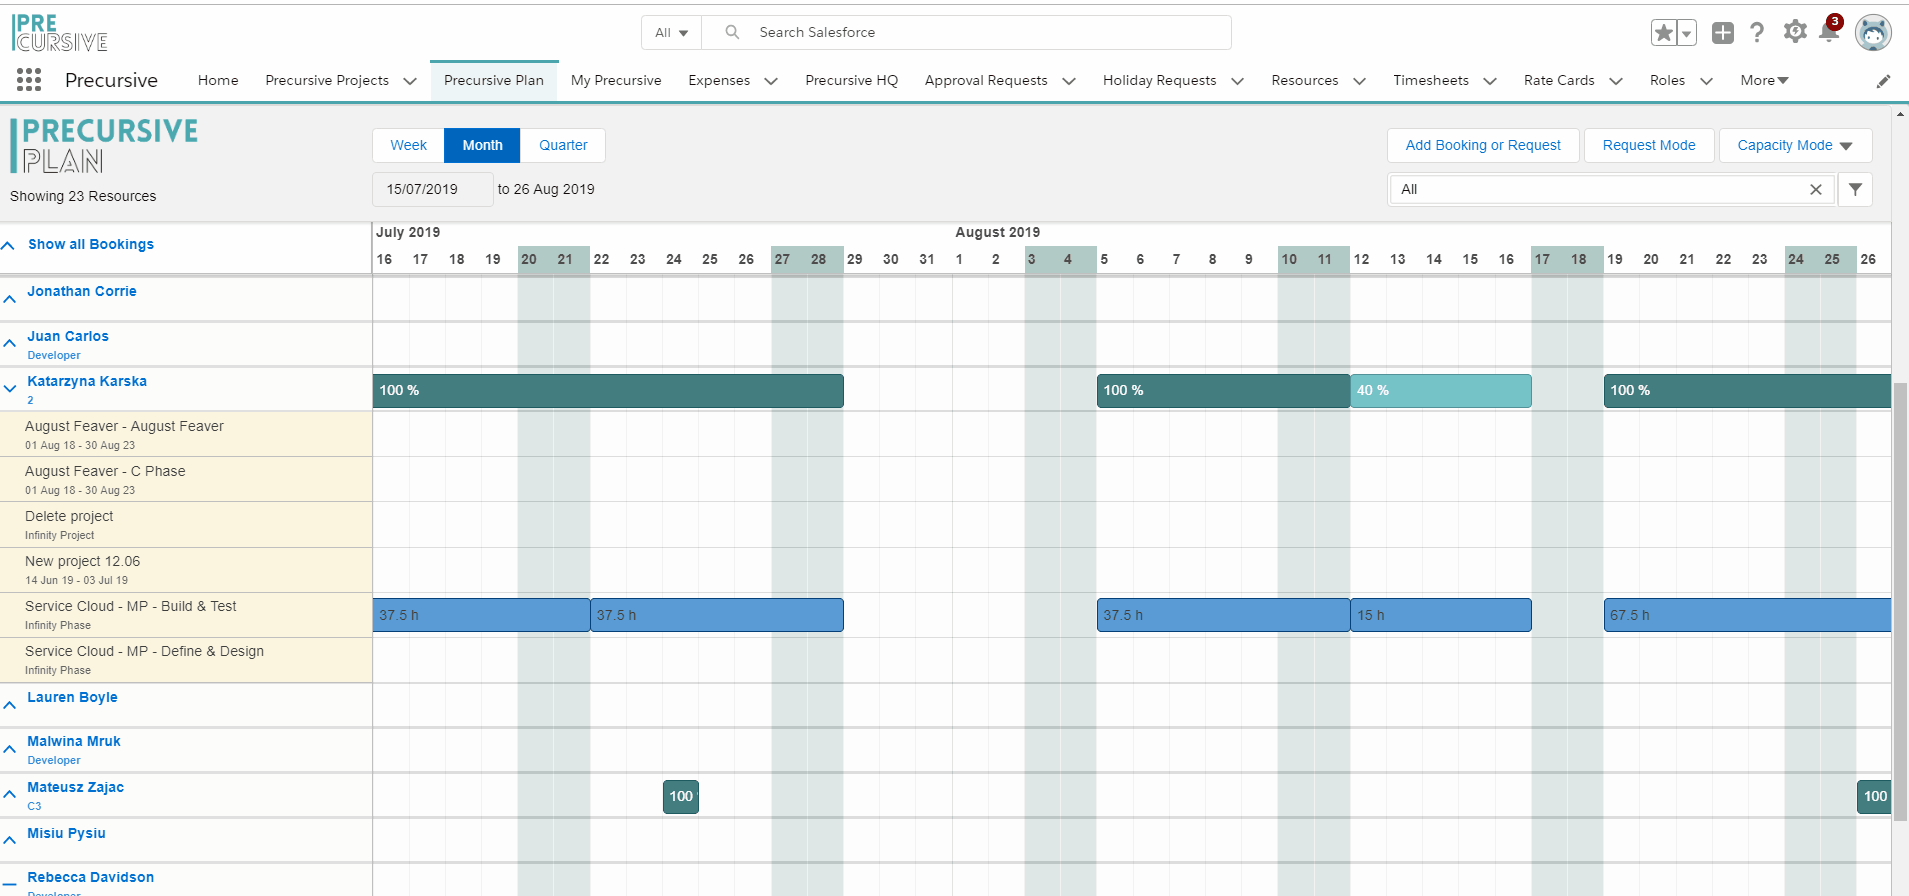Switch to the Week view
Screen dimensions: 1909x896
click(x=408, y=145)
